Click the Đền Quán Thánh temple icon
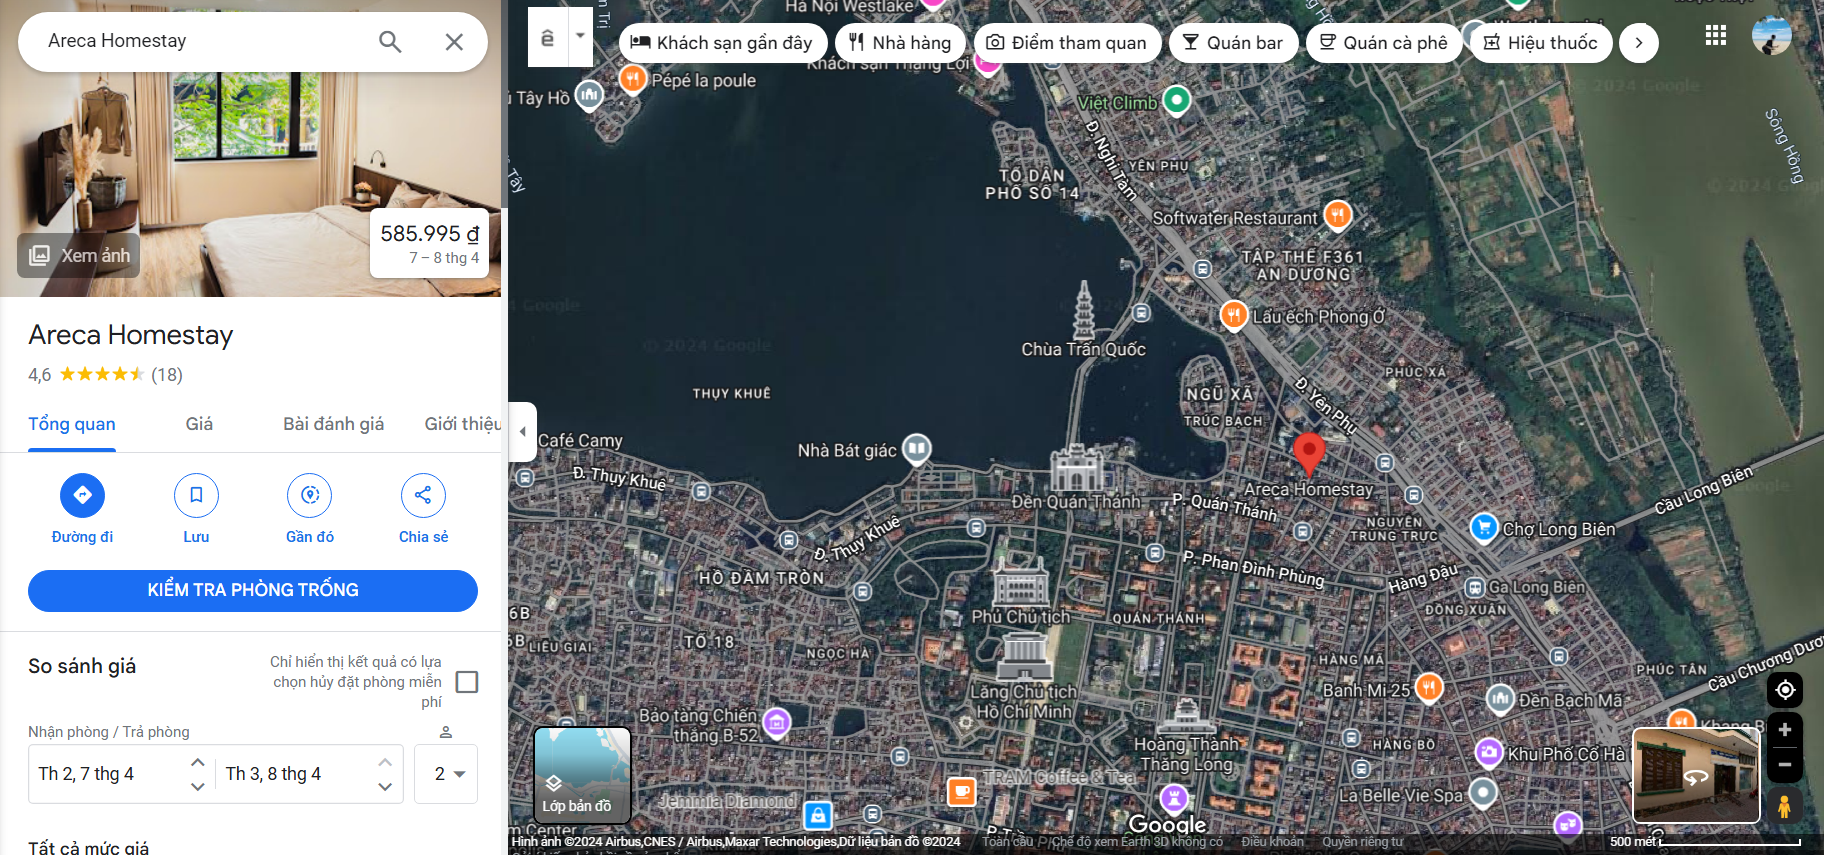 [x=1076, y=468]
